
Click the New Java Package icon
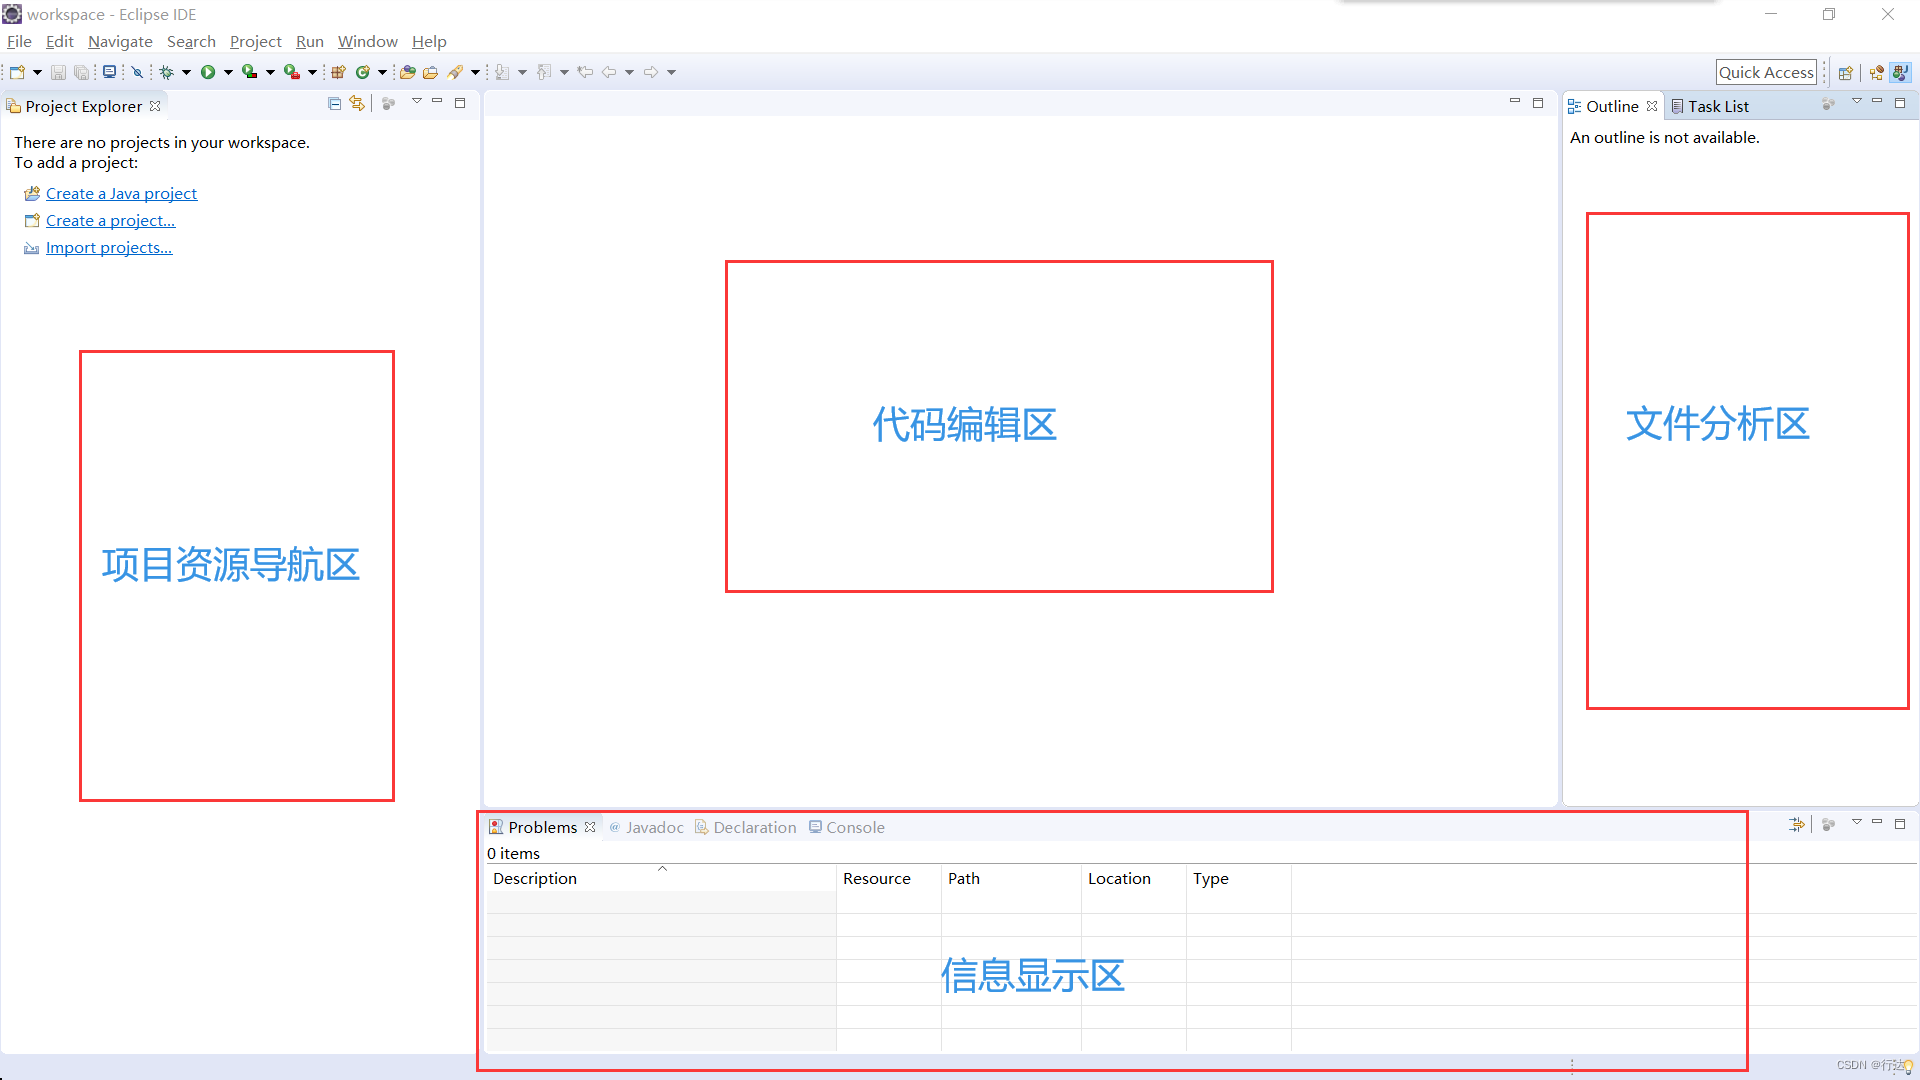point(338,72)
